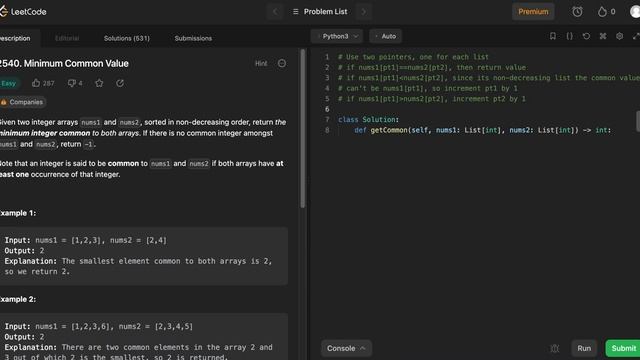The width and height of the screenshot is (640, 360).
Task: Click the bookmark icon in editor toolbar
Action: pyautogui.click(x=553, y=36)
